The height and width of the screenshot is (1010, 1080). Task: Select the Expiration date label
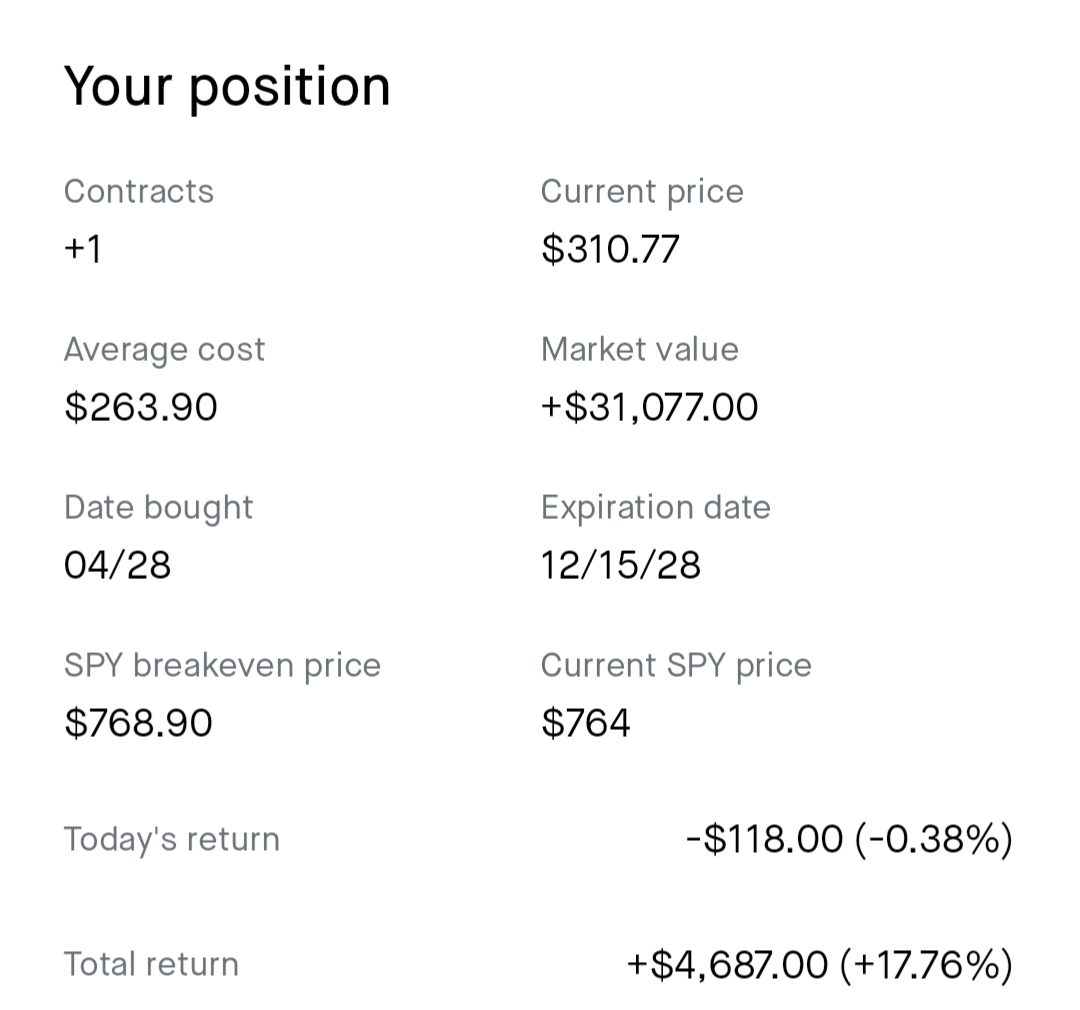tap(655, 508)
